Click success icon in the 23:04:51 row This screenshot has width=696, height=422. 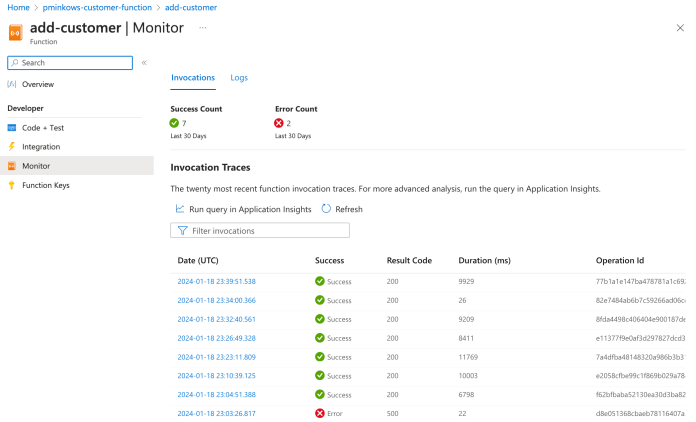click(320, 394)
